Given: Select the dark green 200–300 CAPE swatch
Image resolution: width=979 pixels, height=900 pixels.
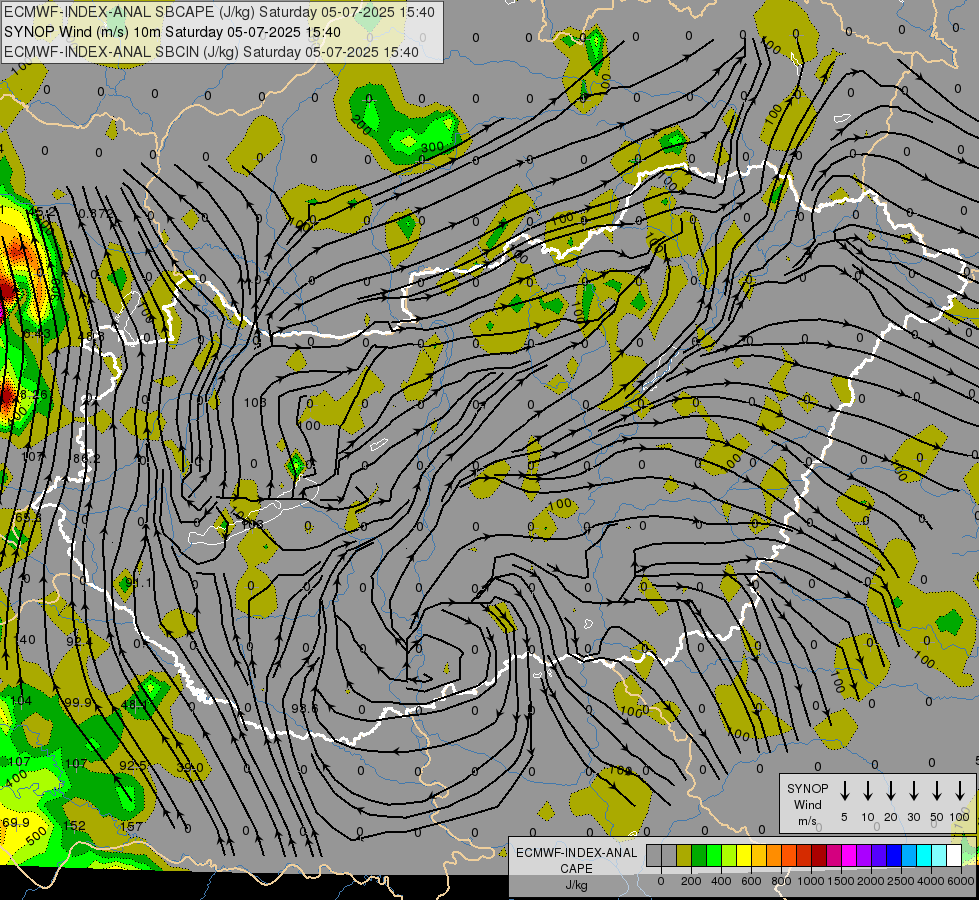Looking at the screenshot, I should tap(699, 855).
